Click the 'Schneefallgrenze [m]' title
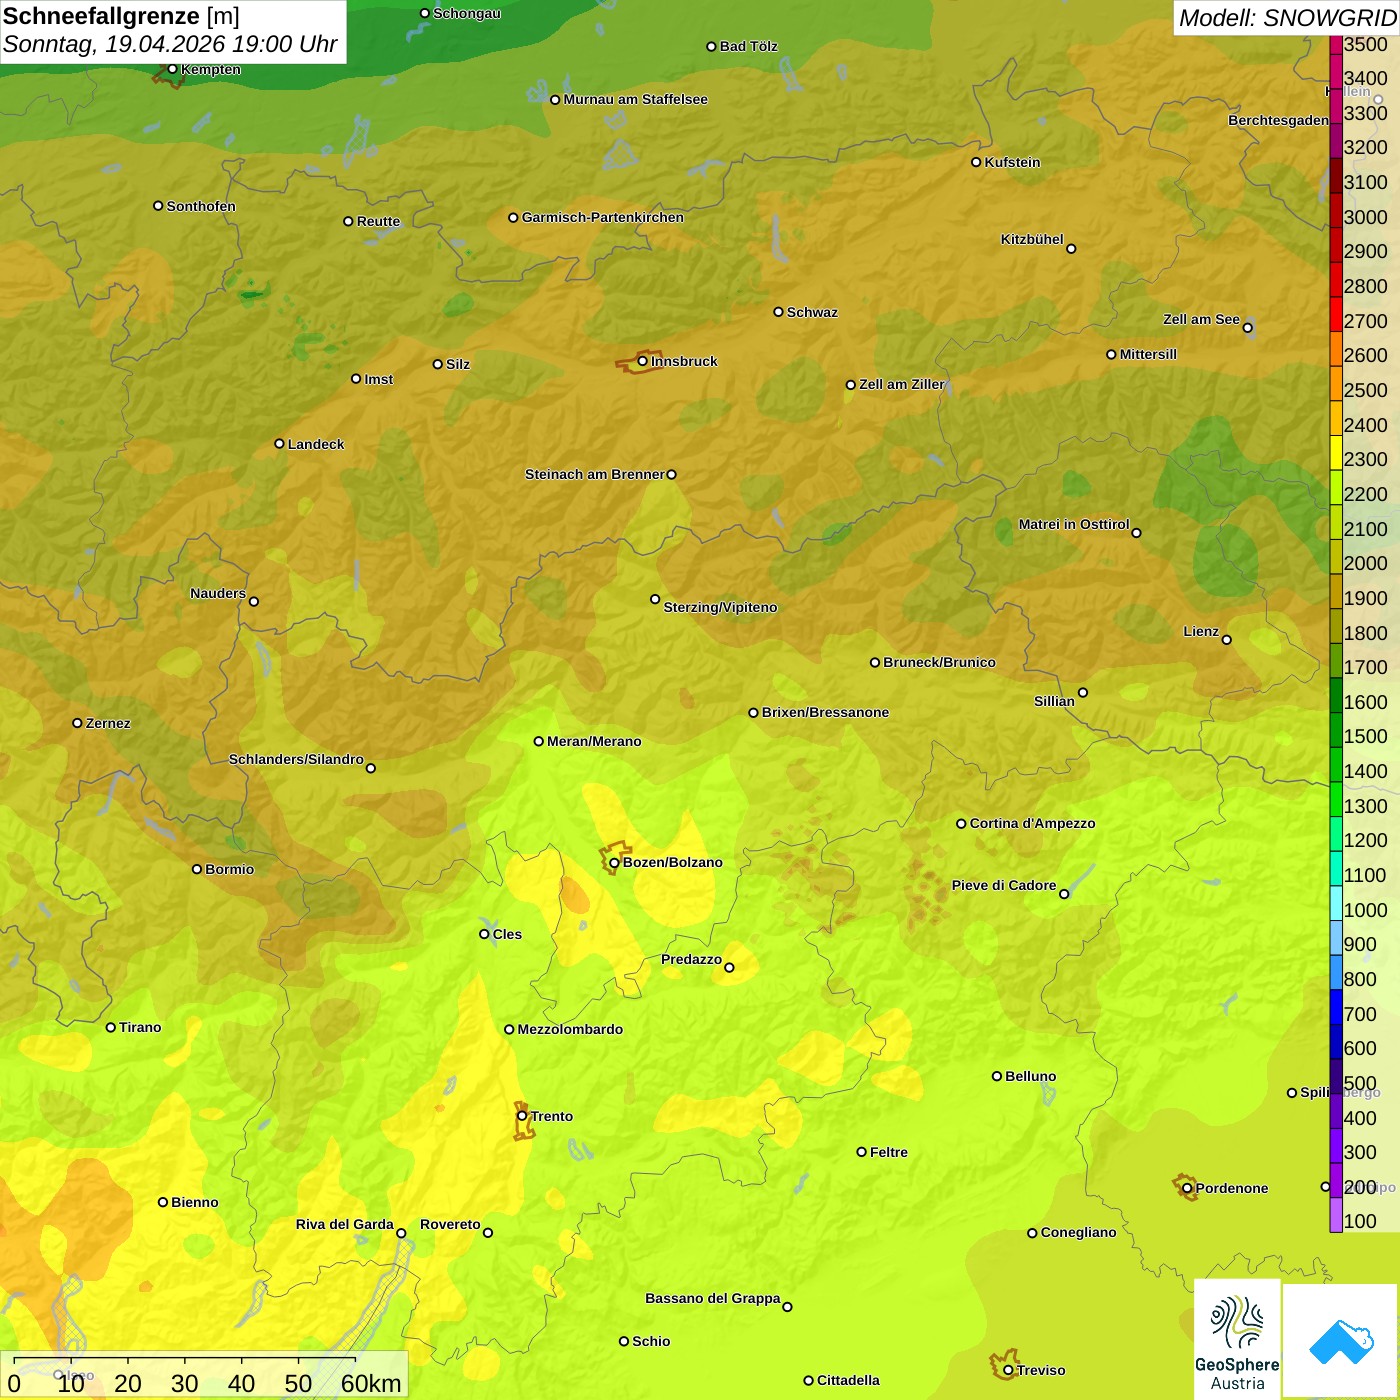1400x1400 pixels. pos(121,16)
